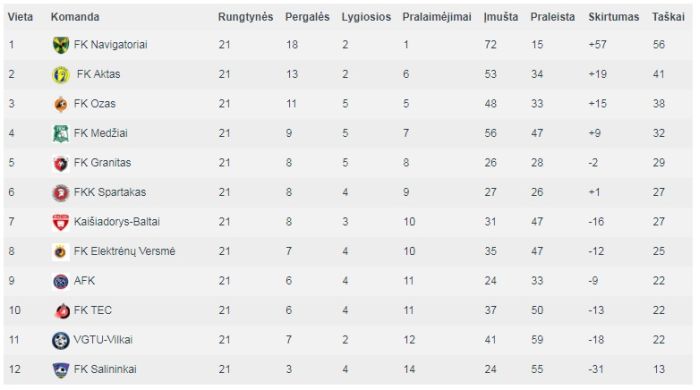Select the Kaišiadorys-Baltai red shield logo
This screenshot has height=390, width=700.
tap(61, 222)
